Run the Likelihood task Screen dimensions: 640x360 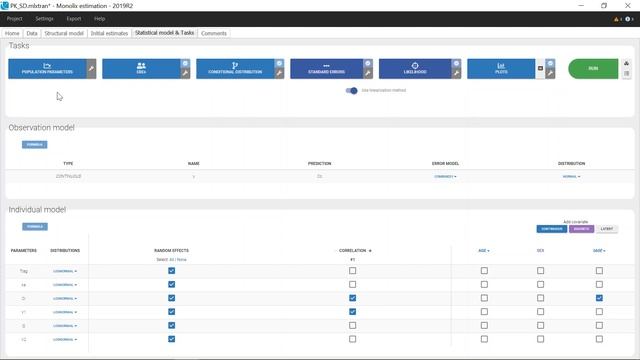pos(415,69)
